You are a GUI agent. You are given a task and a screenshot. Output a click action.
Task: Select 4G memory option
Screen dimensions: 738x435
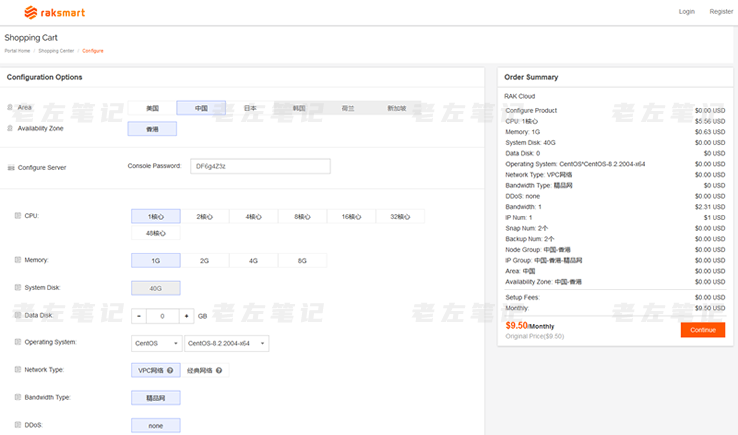(x=253, y=260)
